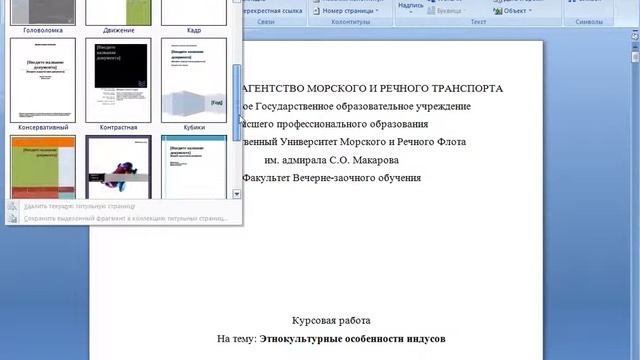Screen dimensions: 640x360
Task: Click the gallery scroll down arrow
Action: tap(237, 194)
